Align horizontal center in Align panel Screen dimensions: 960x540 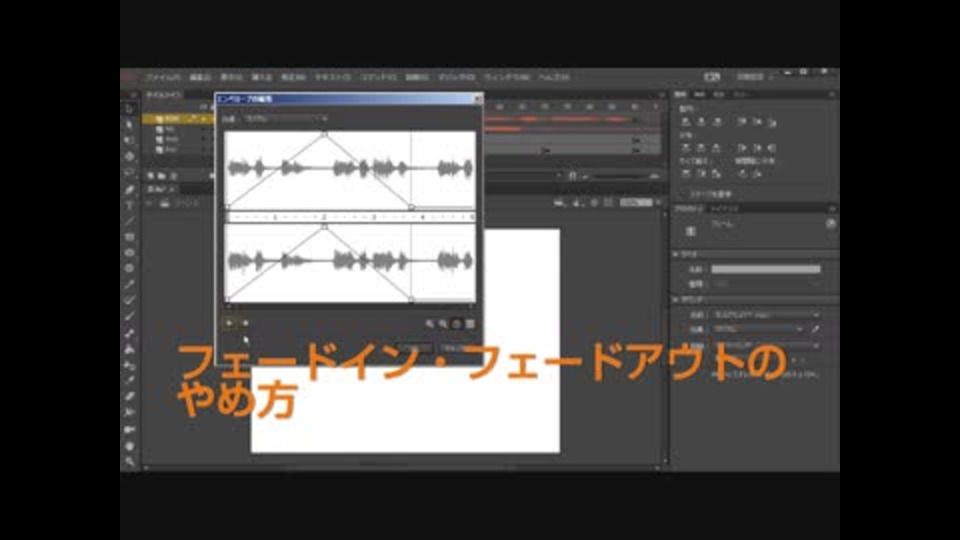(x=701, y=122)
